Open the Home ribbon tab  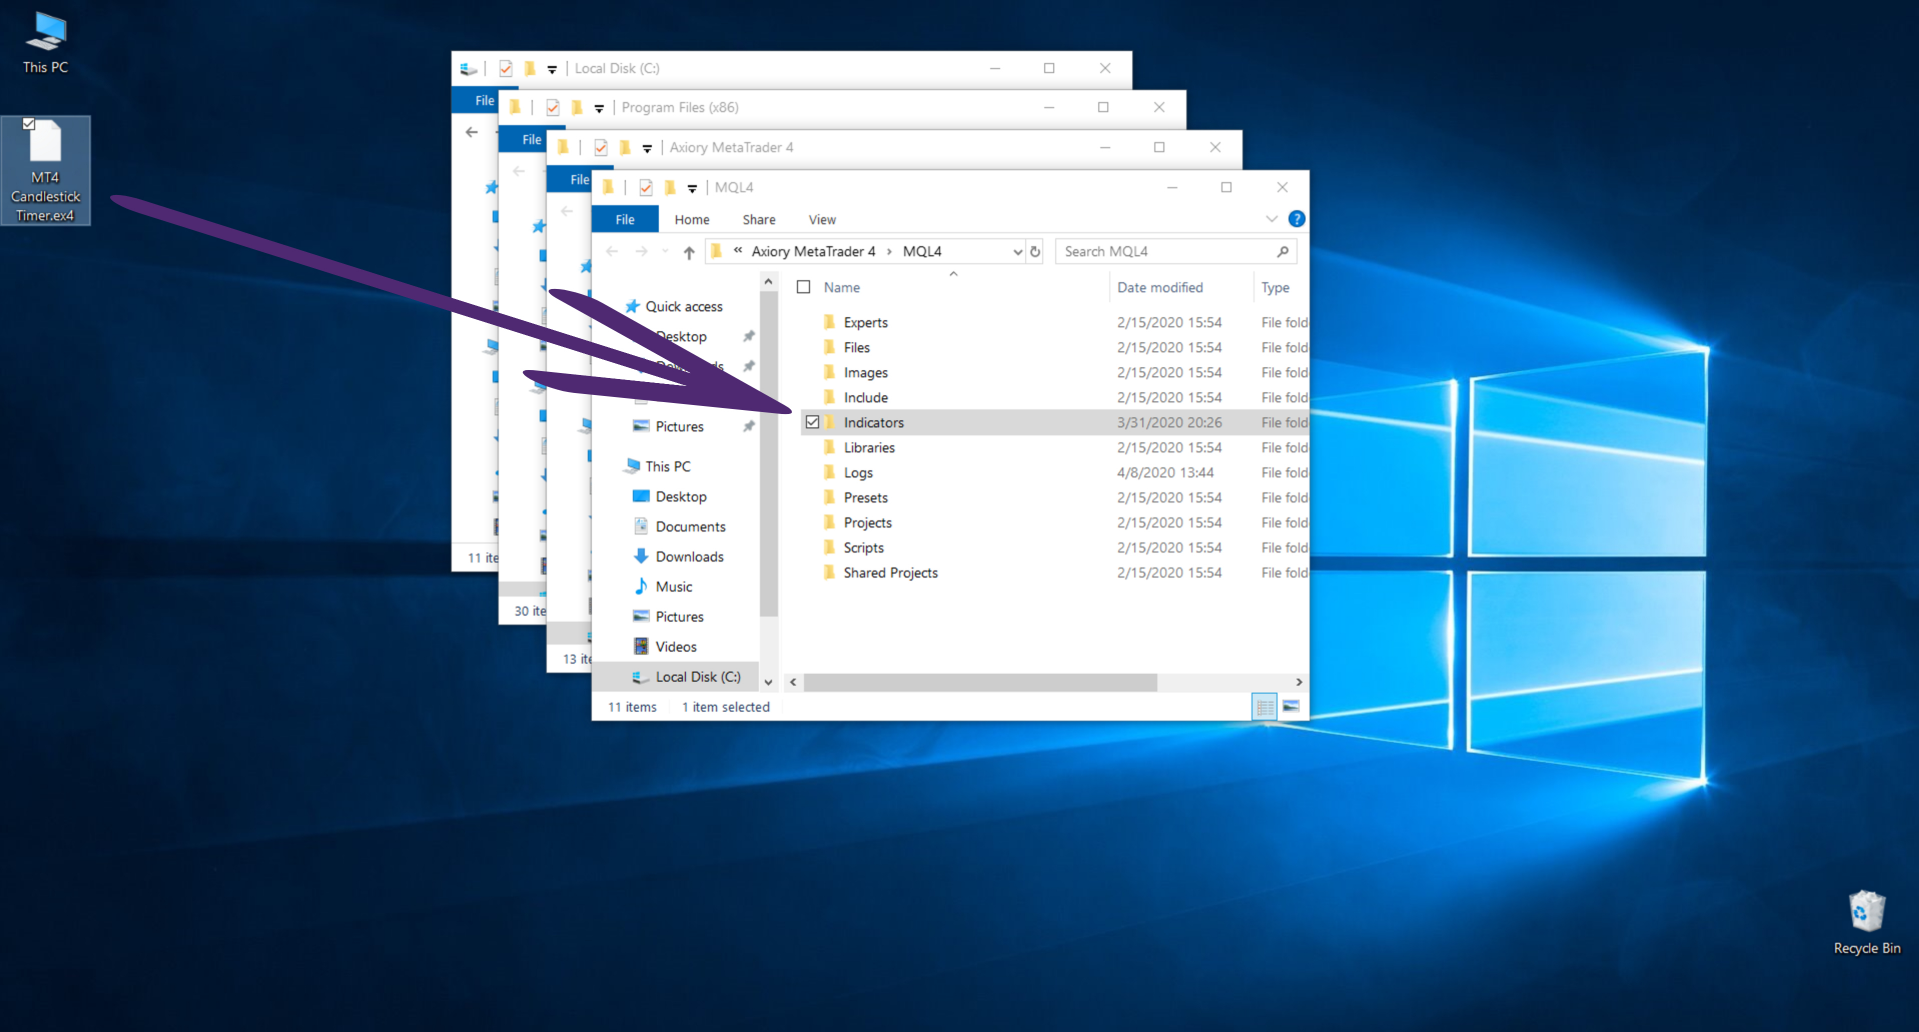click(x=692, y=219)
